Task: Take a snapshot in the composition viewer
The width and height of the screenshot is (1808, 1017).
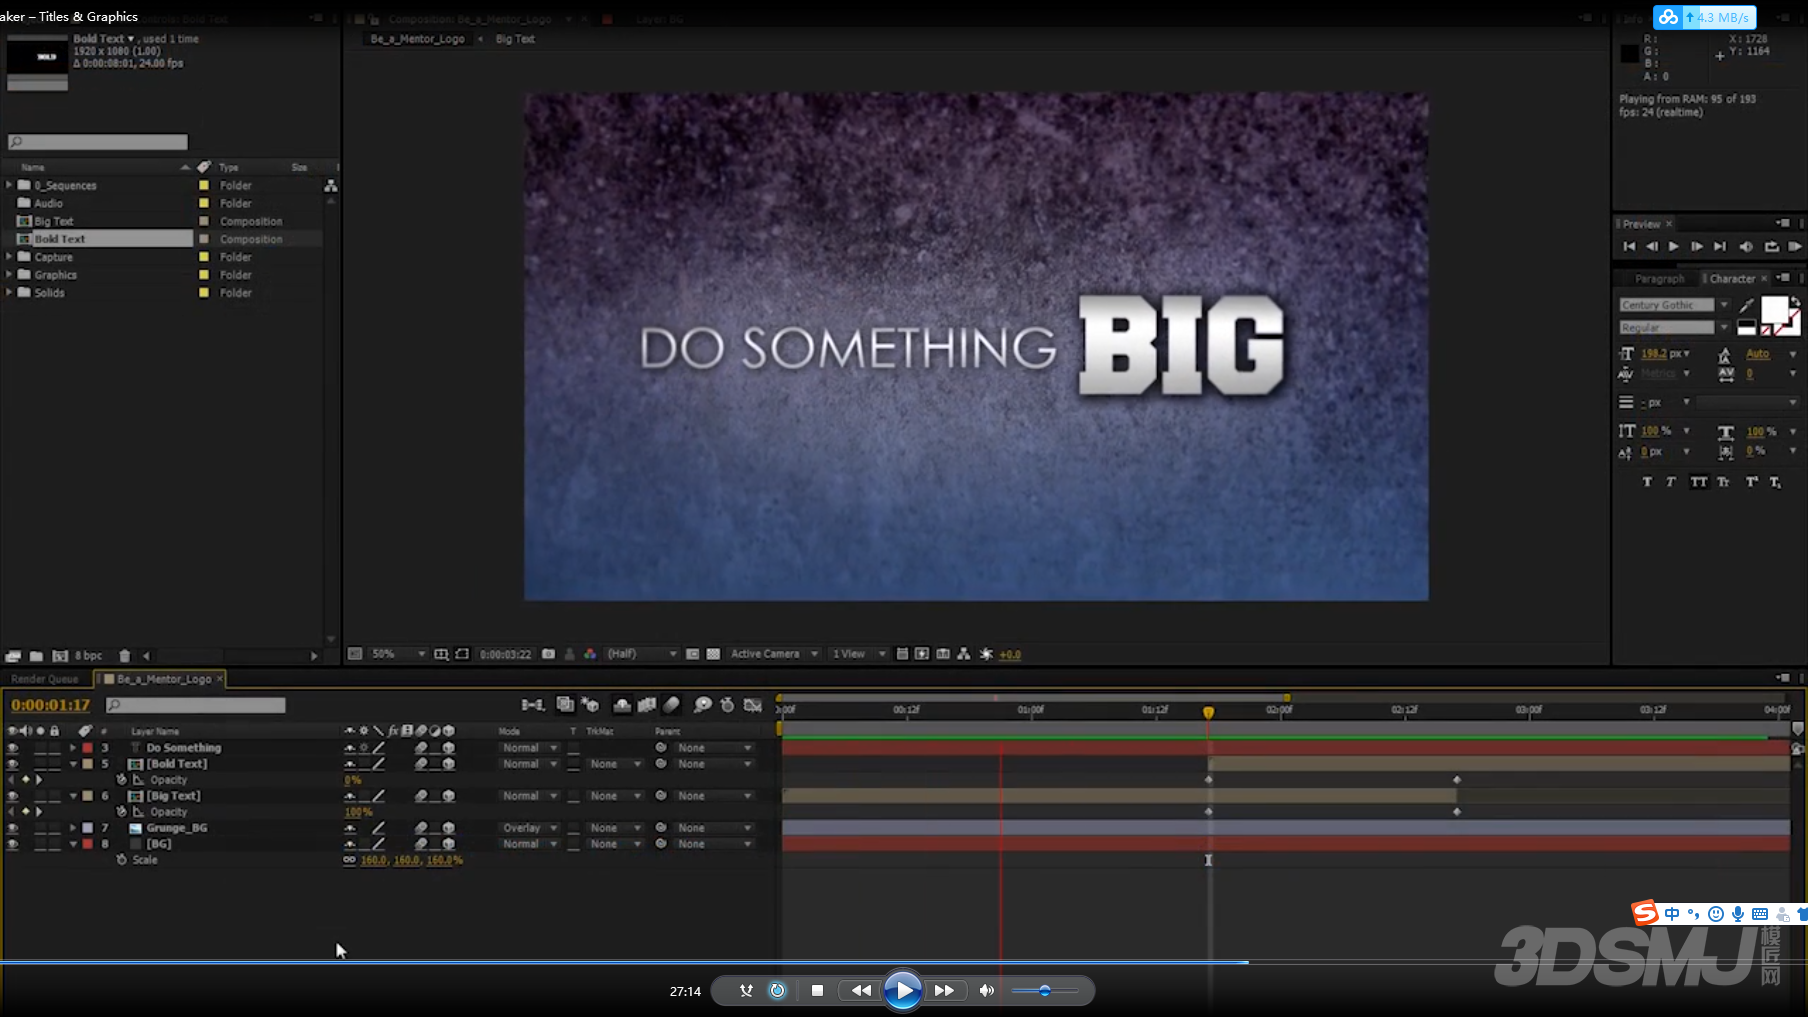Action: 548,654
